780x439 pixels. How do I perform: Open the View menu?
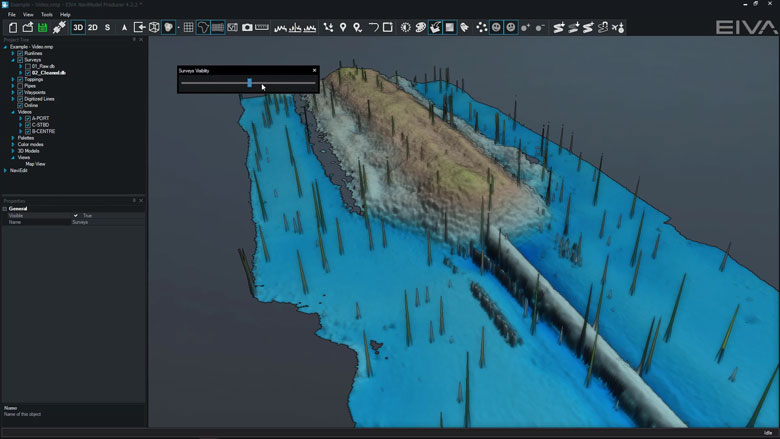coord(28,15)
